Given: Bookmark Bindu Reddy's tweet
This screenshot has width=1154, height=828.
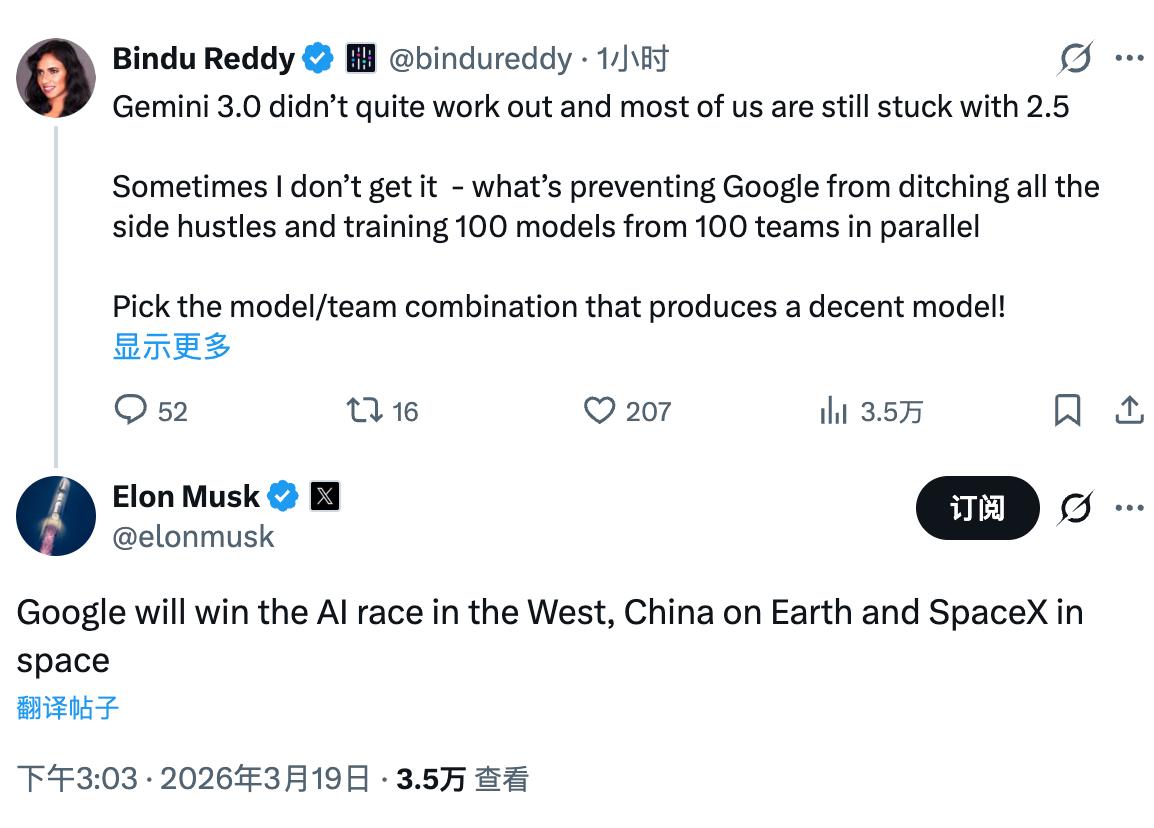Looking at the screenshot, I should tap(1068, 410).
